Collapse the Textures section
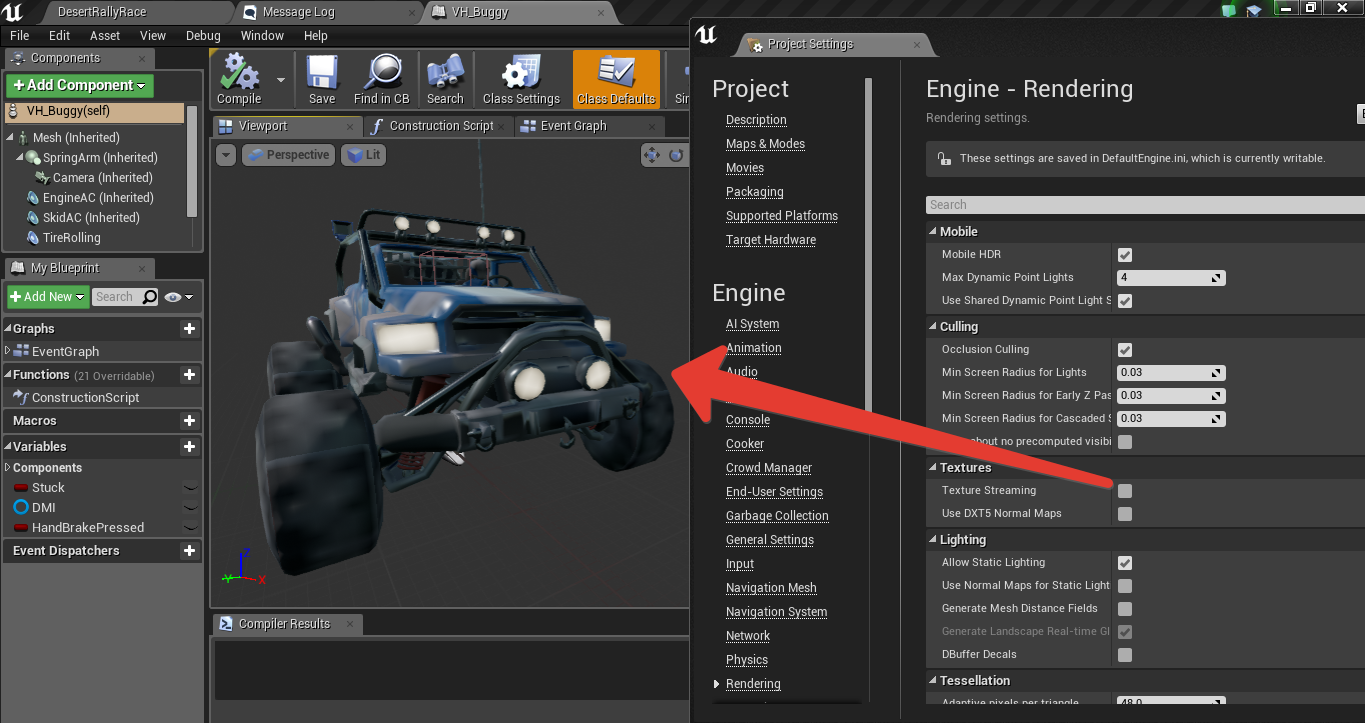Screen dimensions: 1365x723 point(932,467)
